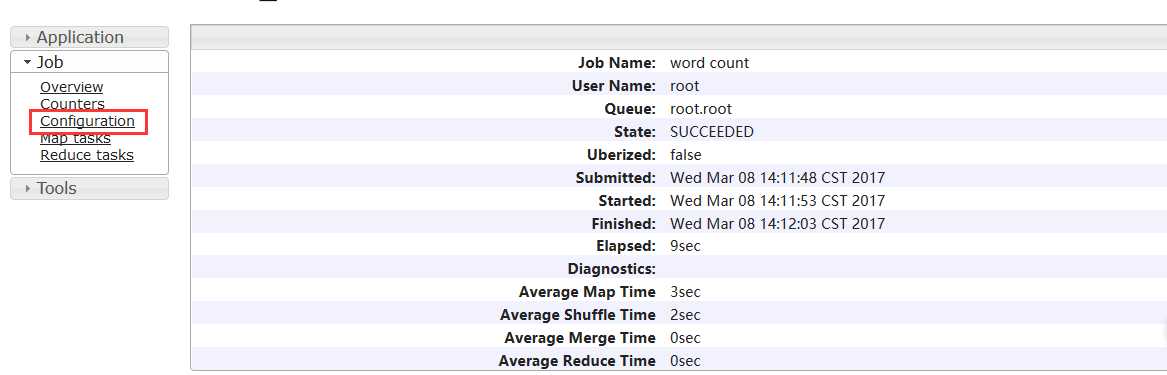Open the Overview link under Job

pyautogui.click(x=71, y=87)
